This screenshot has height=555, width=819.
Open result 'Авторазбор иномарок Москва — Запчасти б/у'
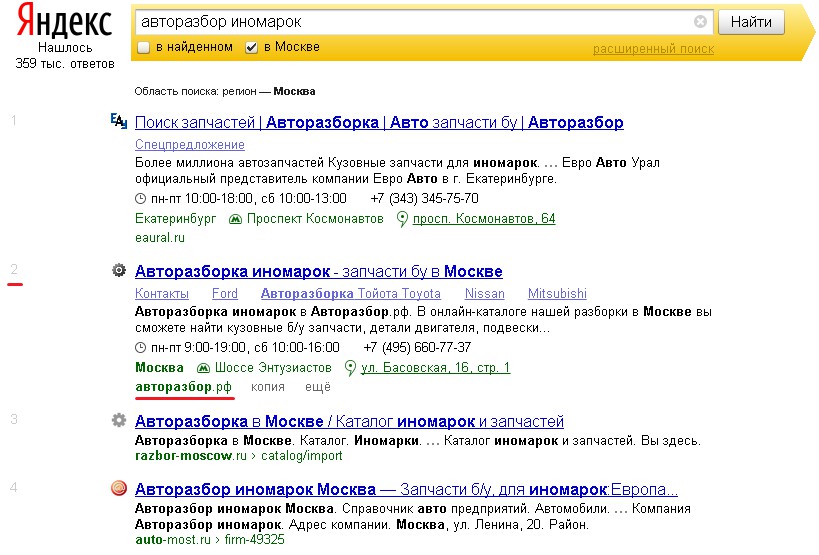(406, 489)
